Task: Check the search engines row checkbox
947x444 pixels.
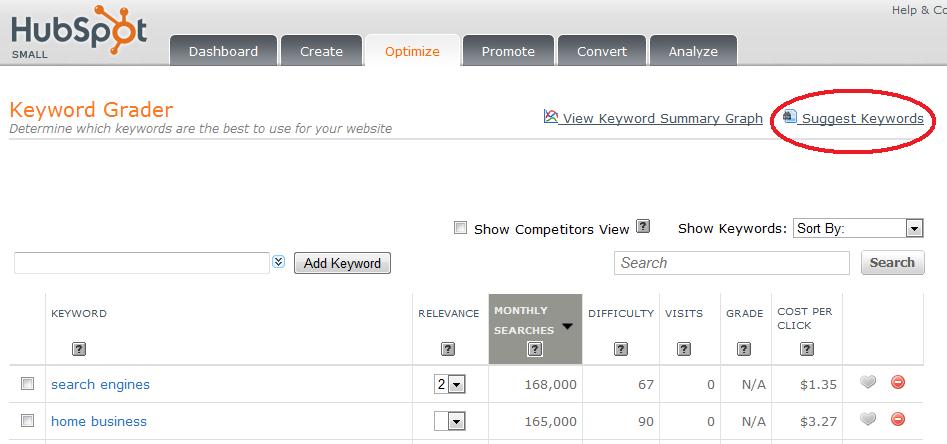Action: pyautogui.click(x=28, y=384)
